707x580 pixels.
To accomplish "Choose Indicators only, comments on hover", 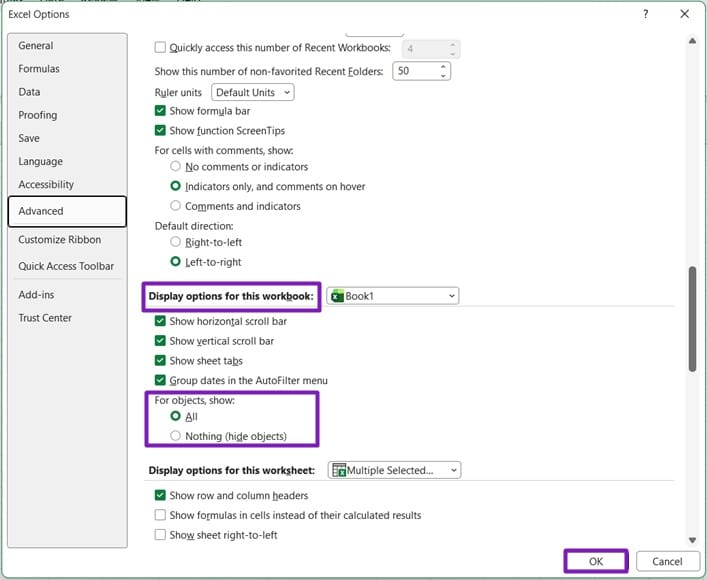I will click(175, 186).
